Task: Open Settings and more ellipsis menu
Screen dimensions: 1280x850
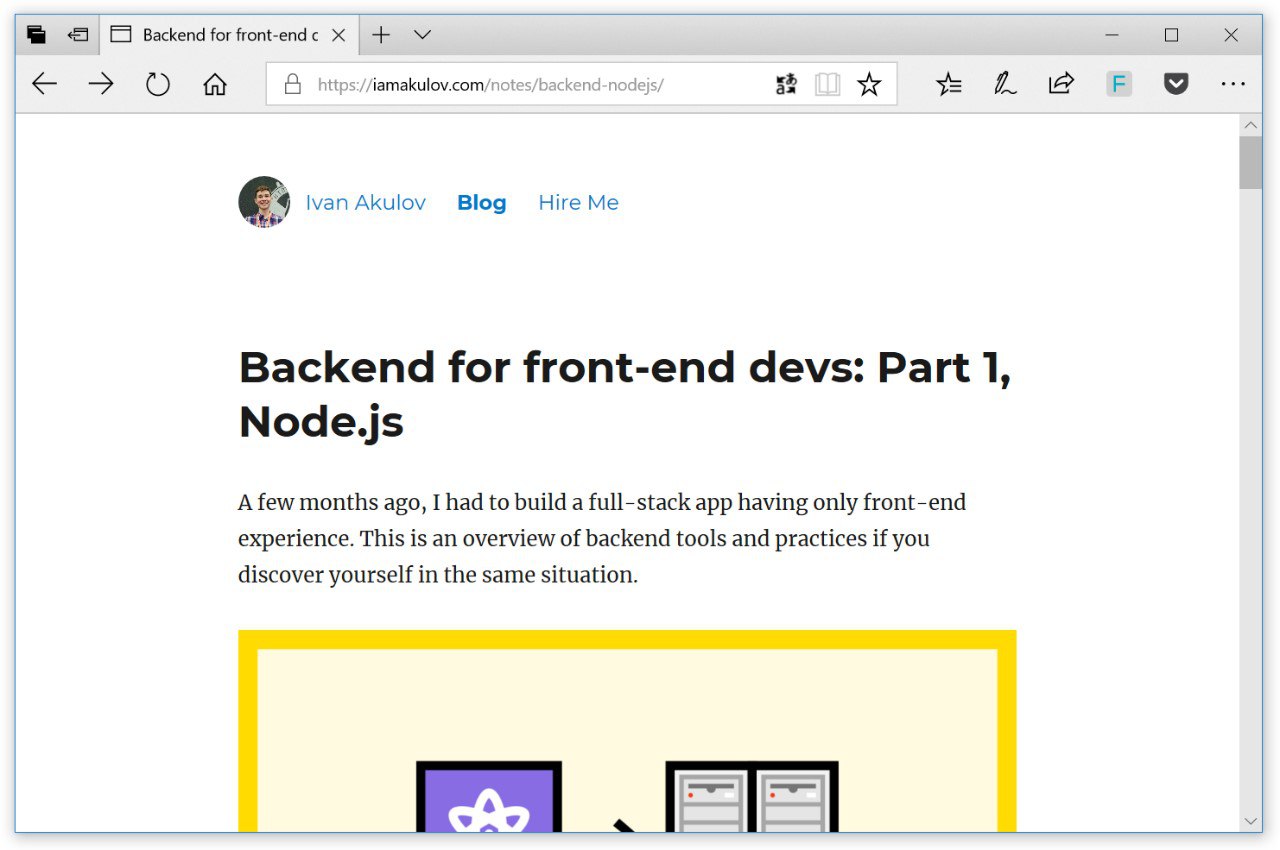Action: pyautogui.click(x=1233, y=84)
